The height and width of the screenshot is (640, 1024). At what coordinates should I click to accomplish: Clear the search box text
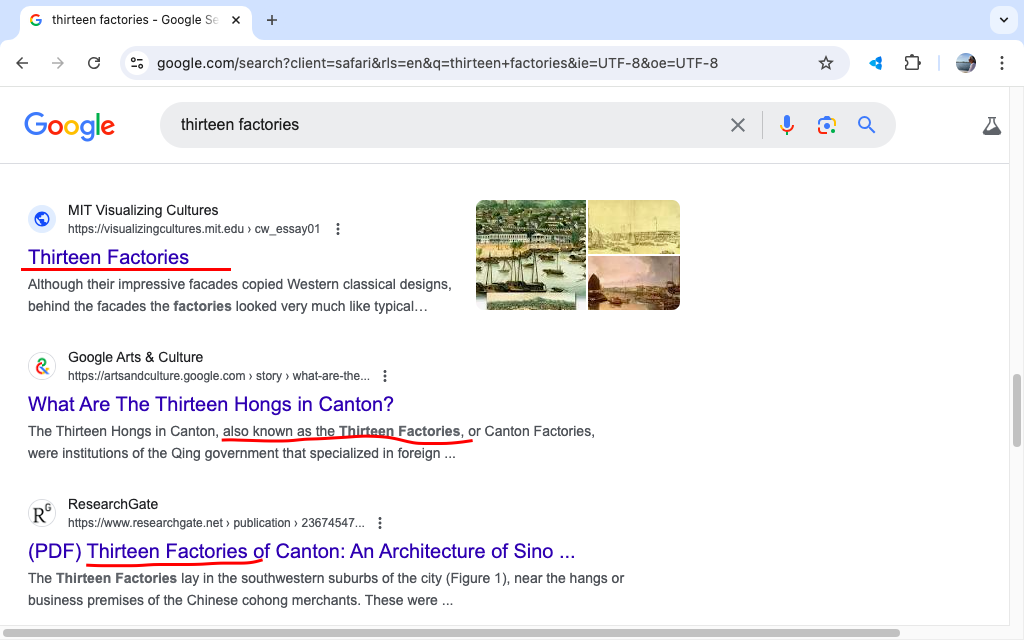coord(738,125)
